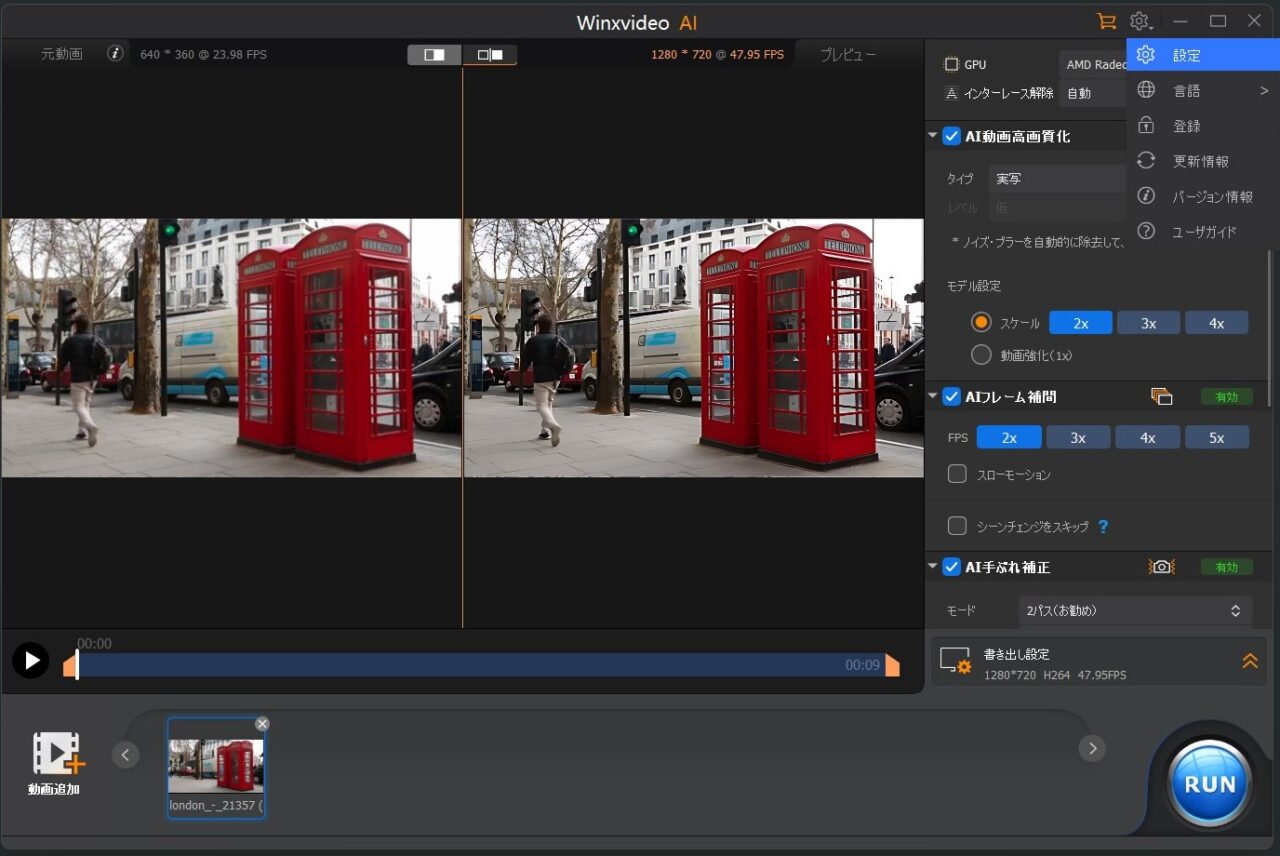Screen dimensions: 1280x856
Task: Set scale to 3x
Action: pos(1148,323)
